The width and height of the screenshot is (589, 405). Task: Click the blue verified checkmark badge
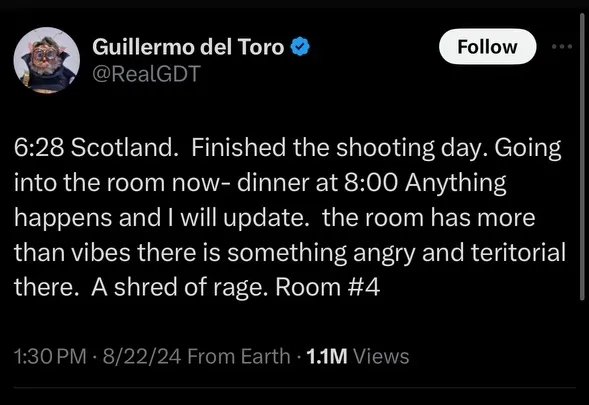(x=300, y=47)
